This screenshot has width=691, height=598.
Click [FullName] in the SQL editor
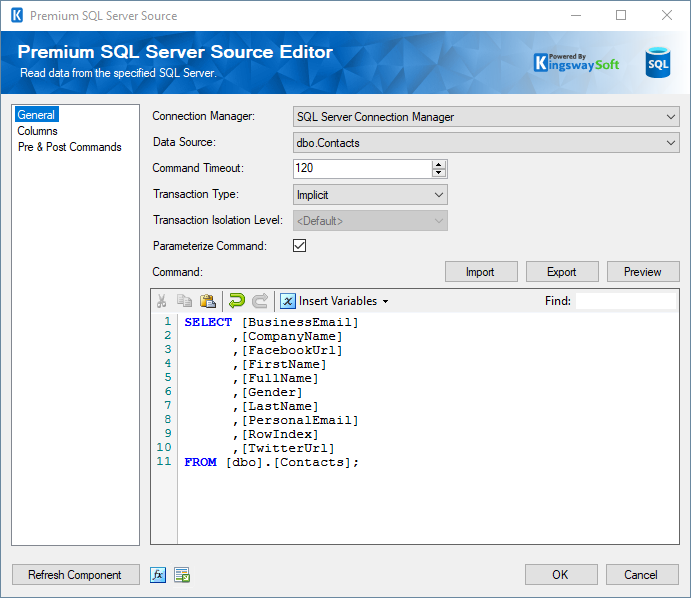point(280,379)
